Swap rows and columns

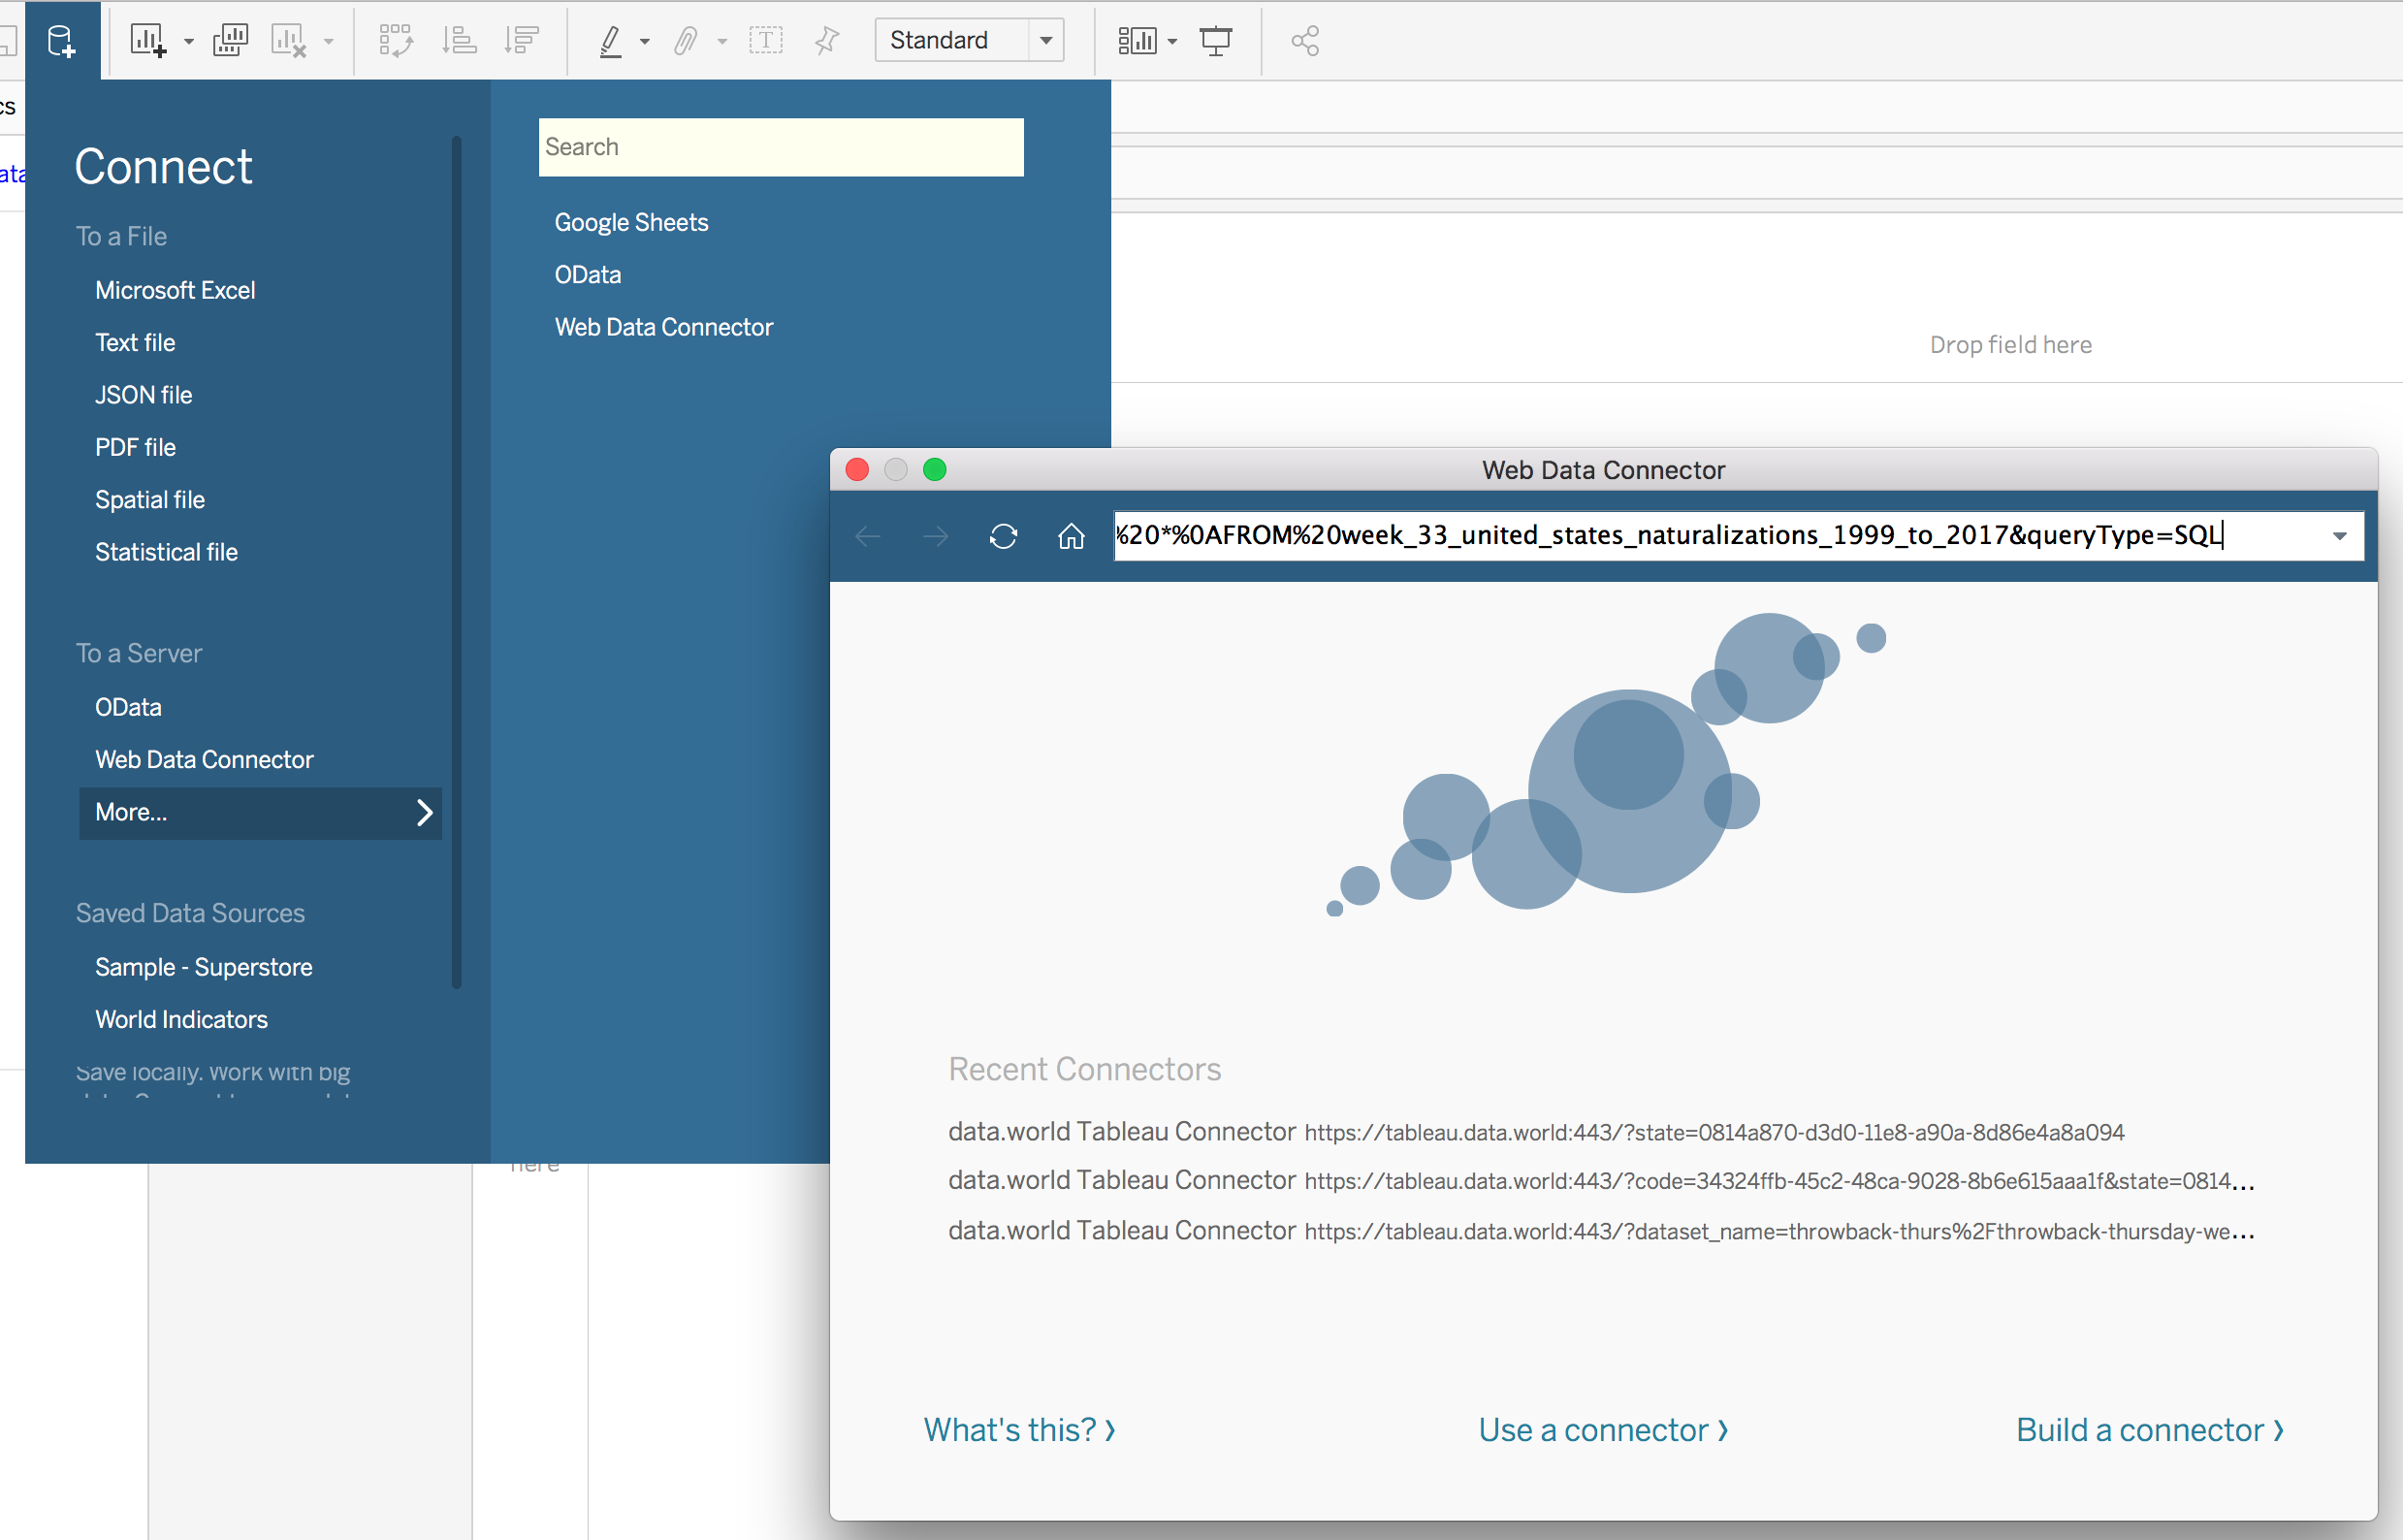[x=396, y=40]
